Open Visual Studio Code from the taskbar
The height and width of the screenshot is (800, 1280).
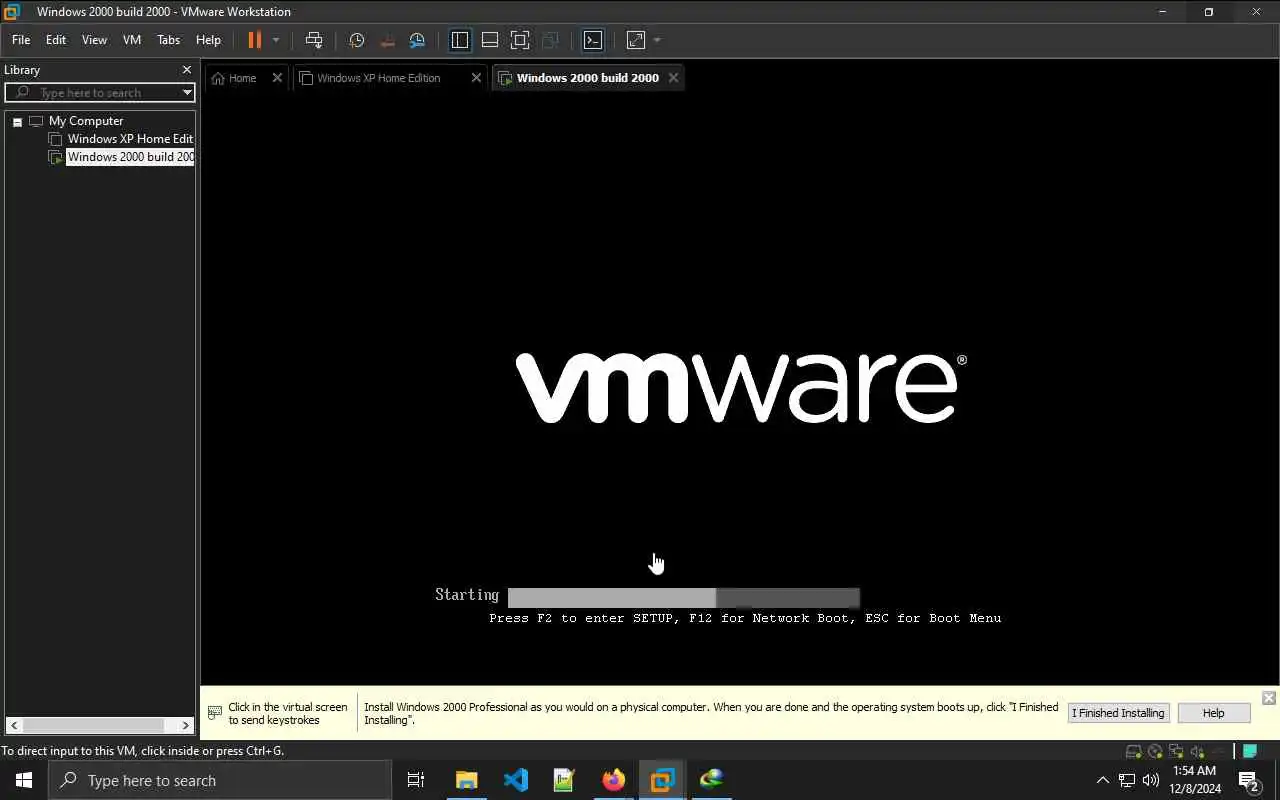coord(516,780)
